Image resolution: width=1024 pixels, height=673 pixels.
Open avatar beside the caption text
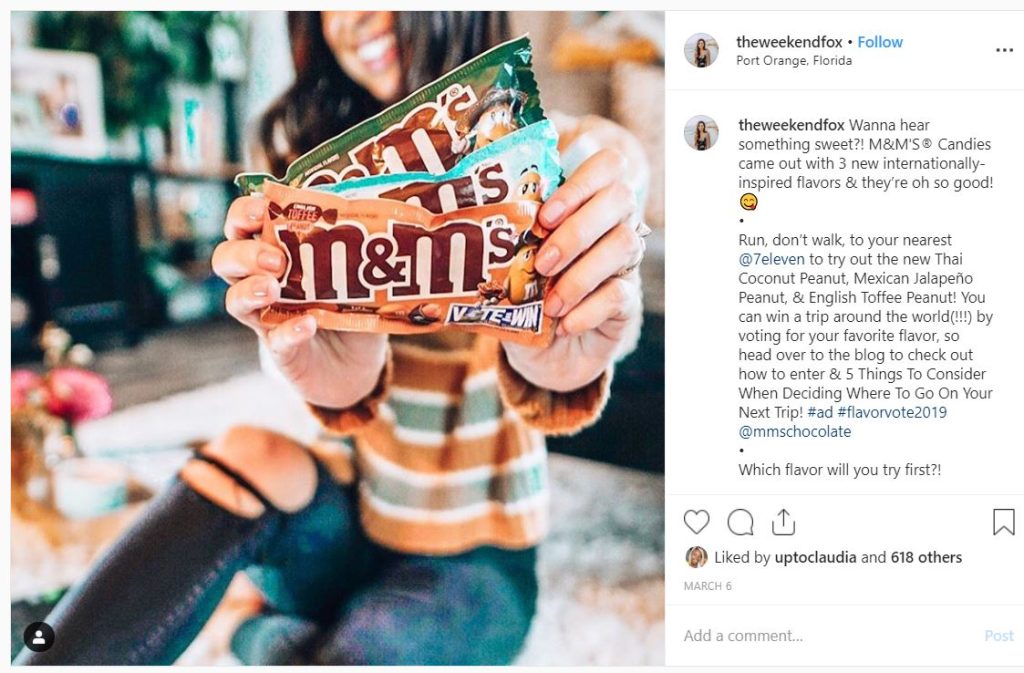pyautogui.click(x=701, y=133)
